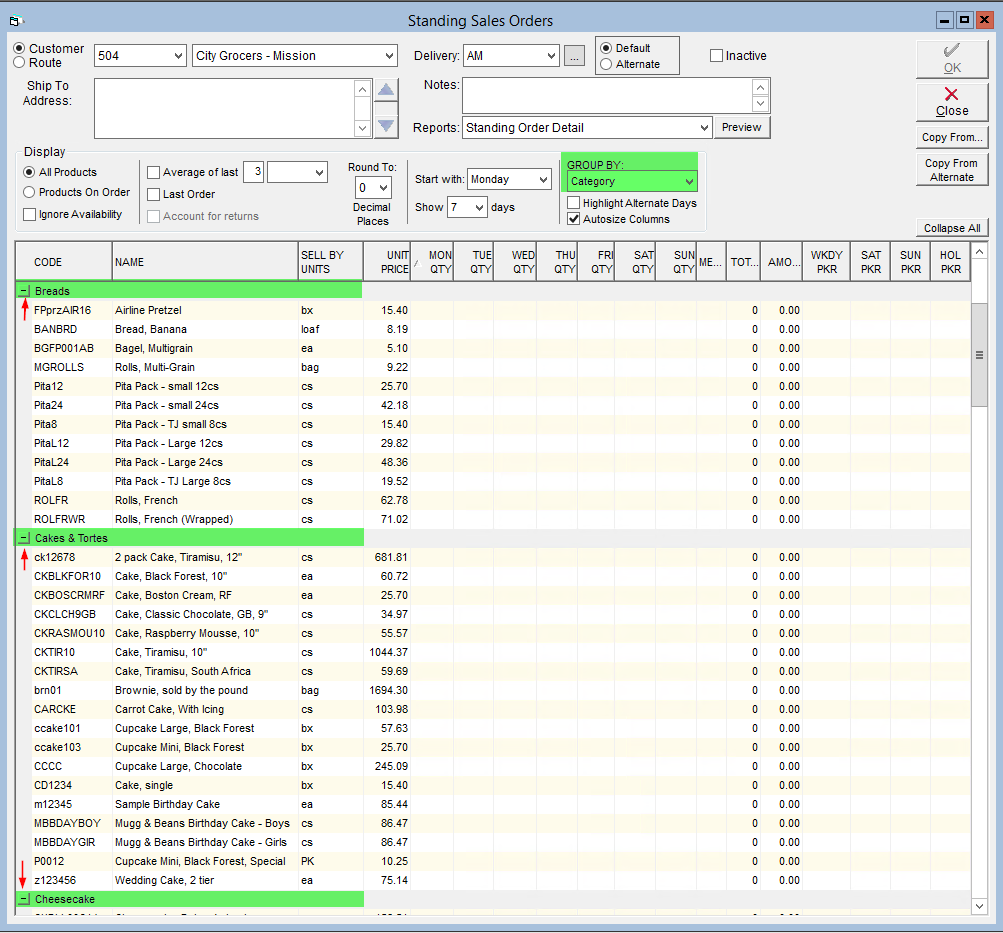1003x933 pixels.
Task: Select the Customer radio button
Action: point(20,49)
